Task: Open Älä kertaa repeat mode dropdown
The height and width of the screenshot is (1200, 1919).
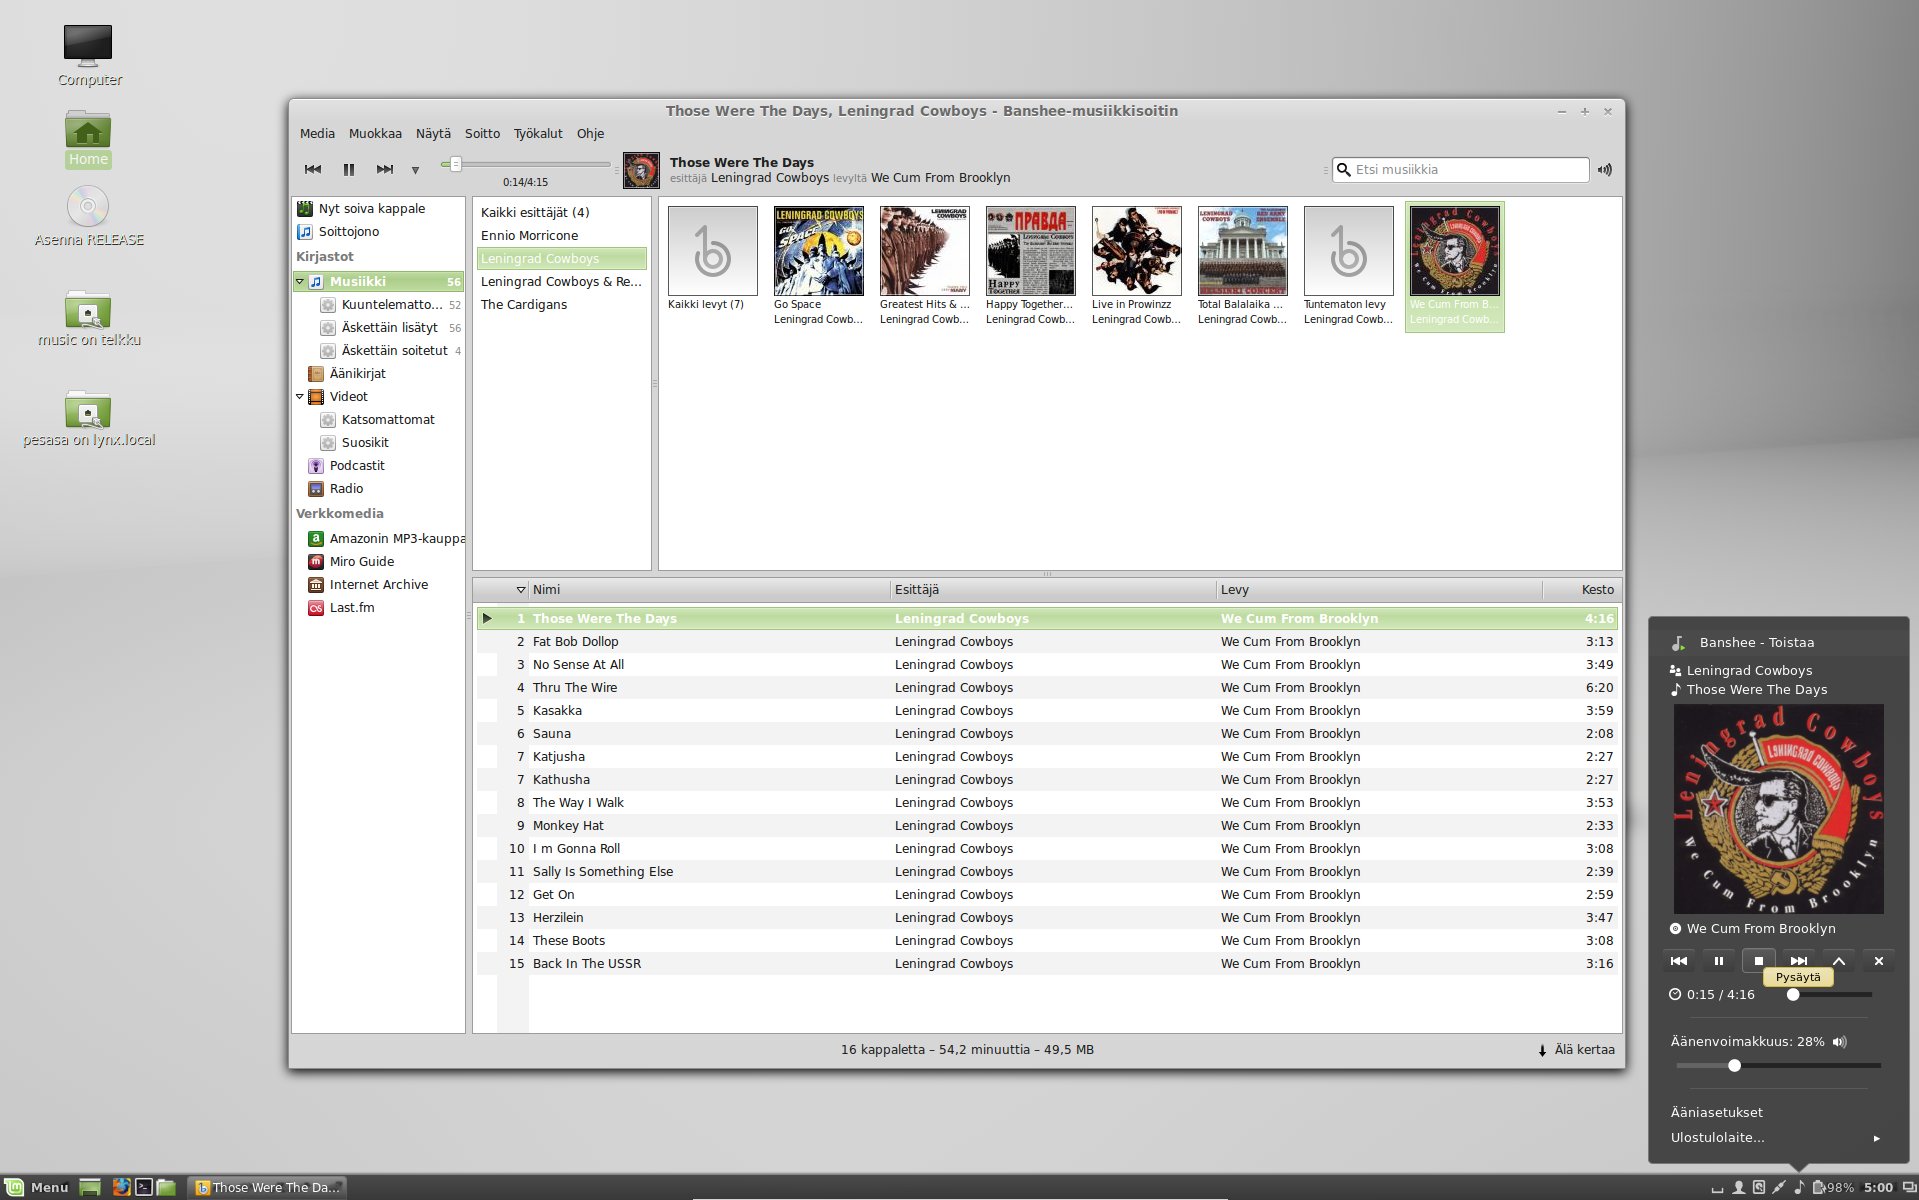Action: point(1576,1050)
